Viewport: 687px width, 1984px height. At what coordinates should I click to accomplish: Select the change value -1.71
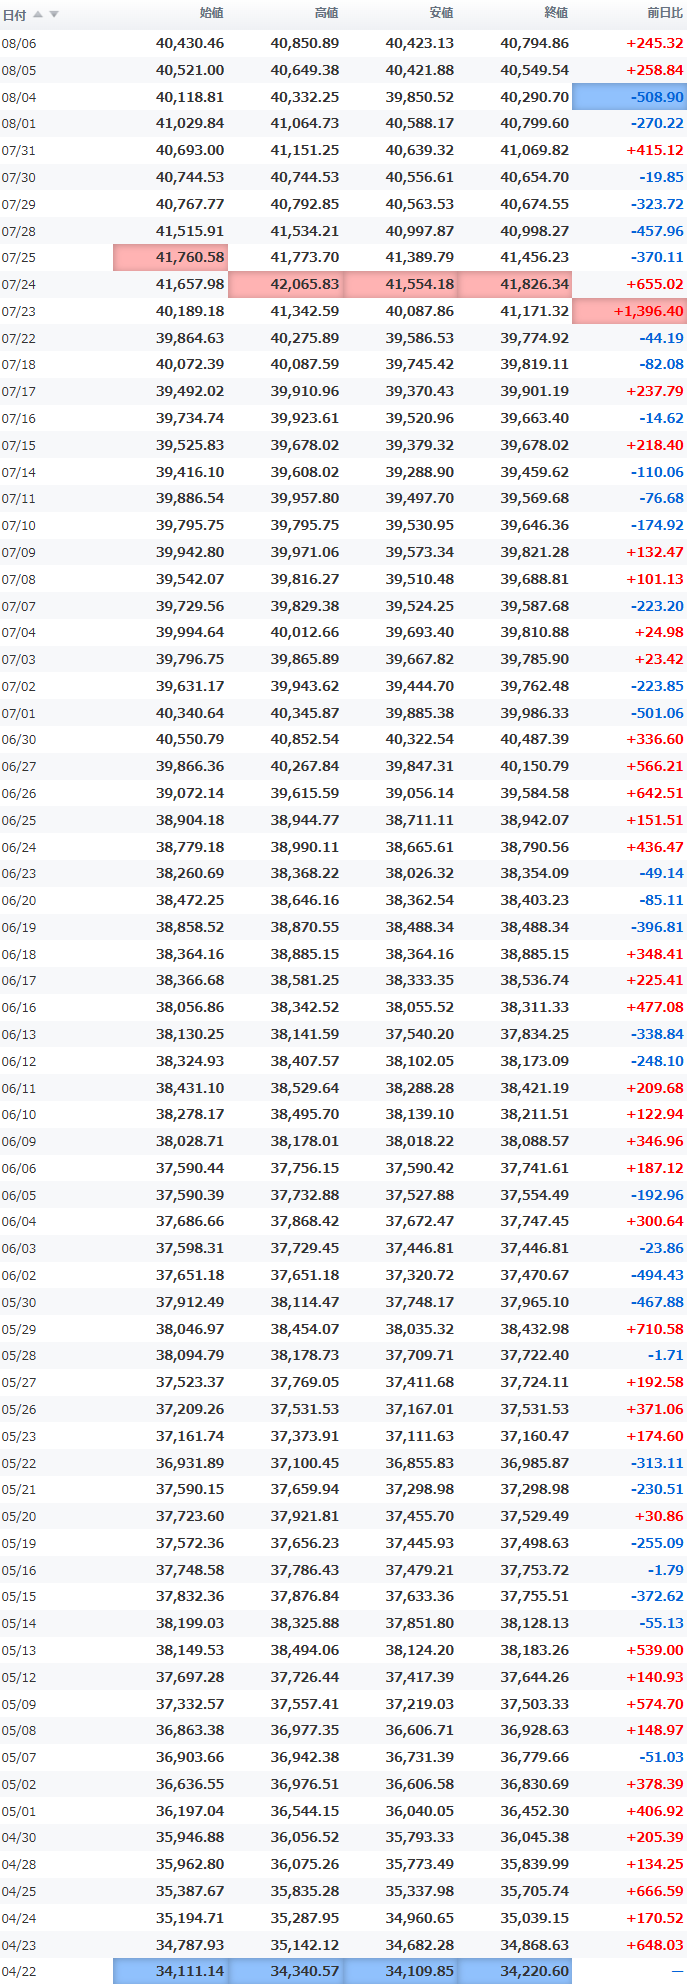(x=666, y=1355)
